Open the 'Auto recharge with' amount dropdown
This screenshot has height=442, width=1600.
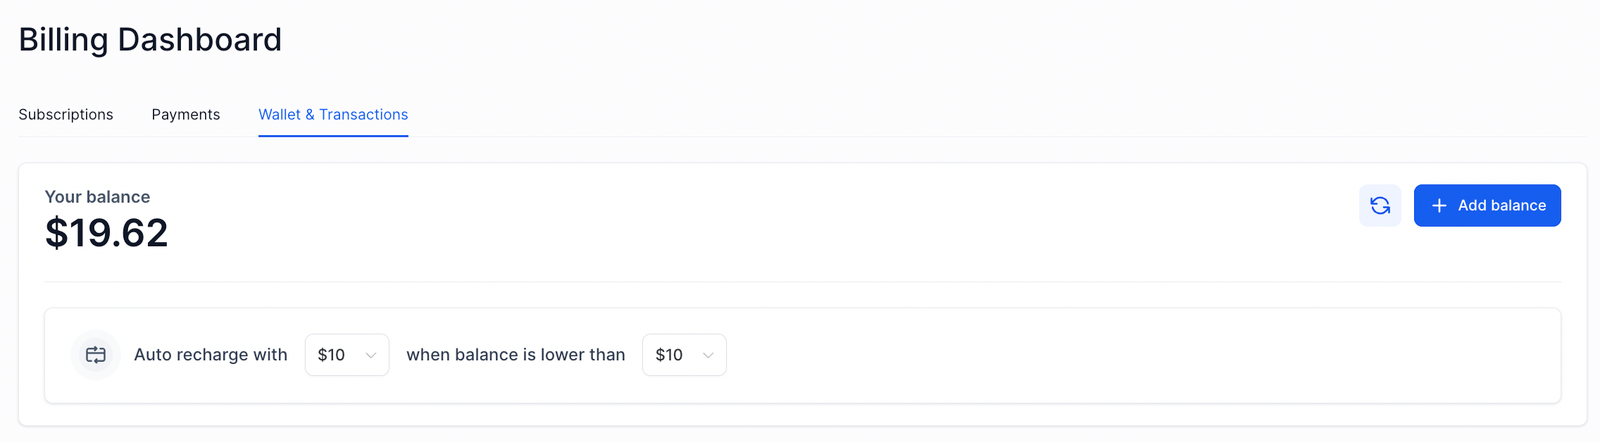(x=347, y=355)
